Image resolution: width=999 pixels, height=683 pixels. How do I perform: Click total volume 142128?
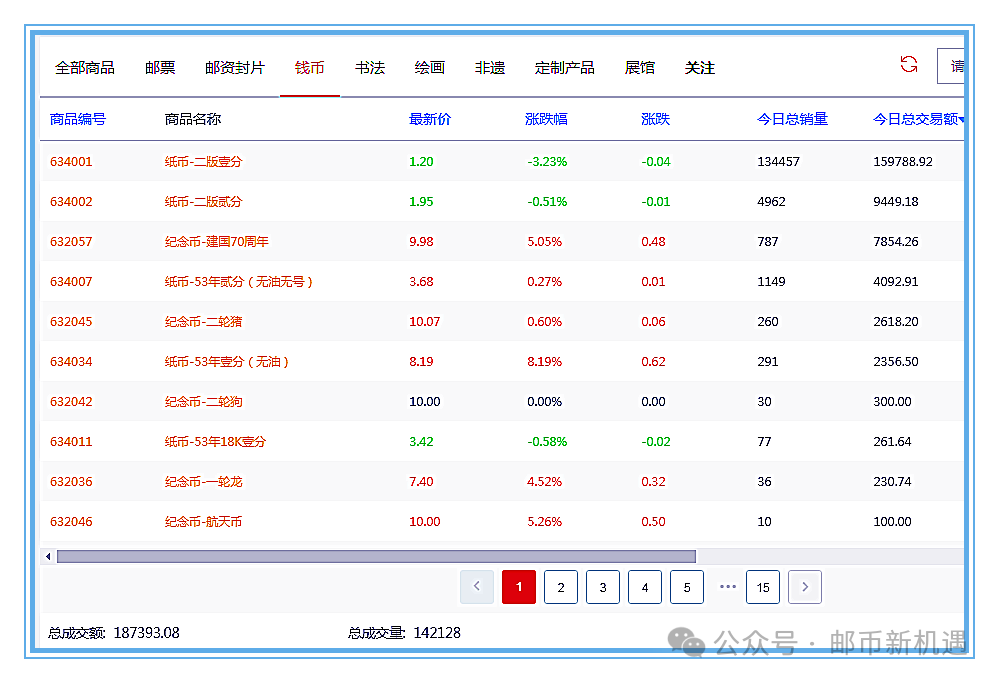(437, 633)
